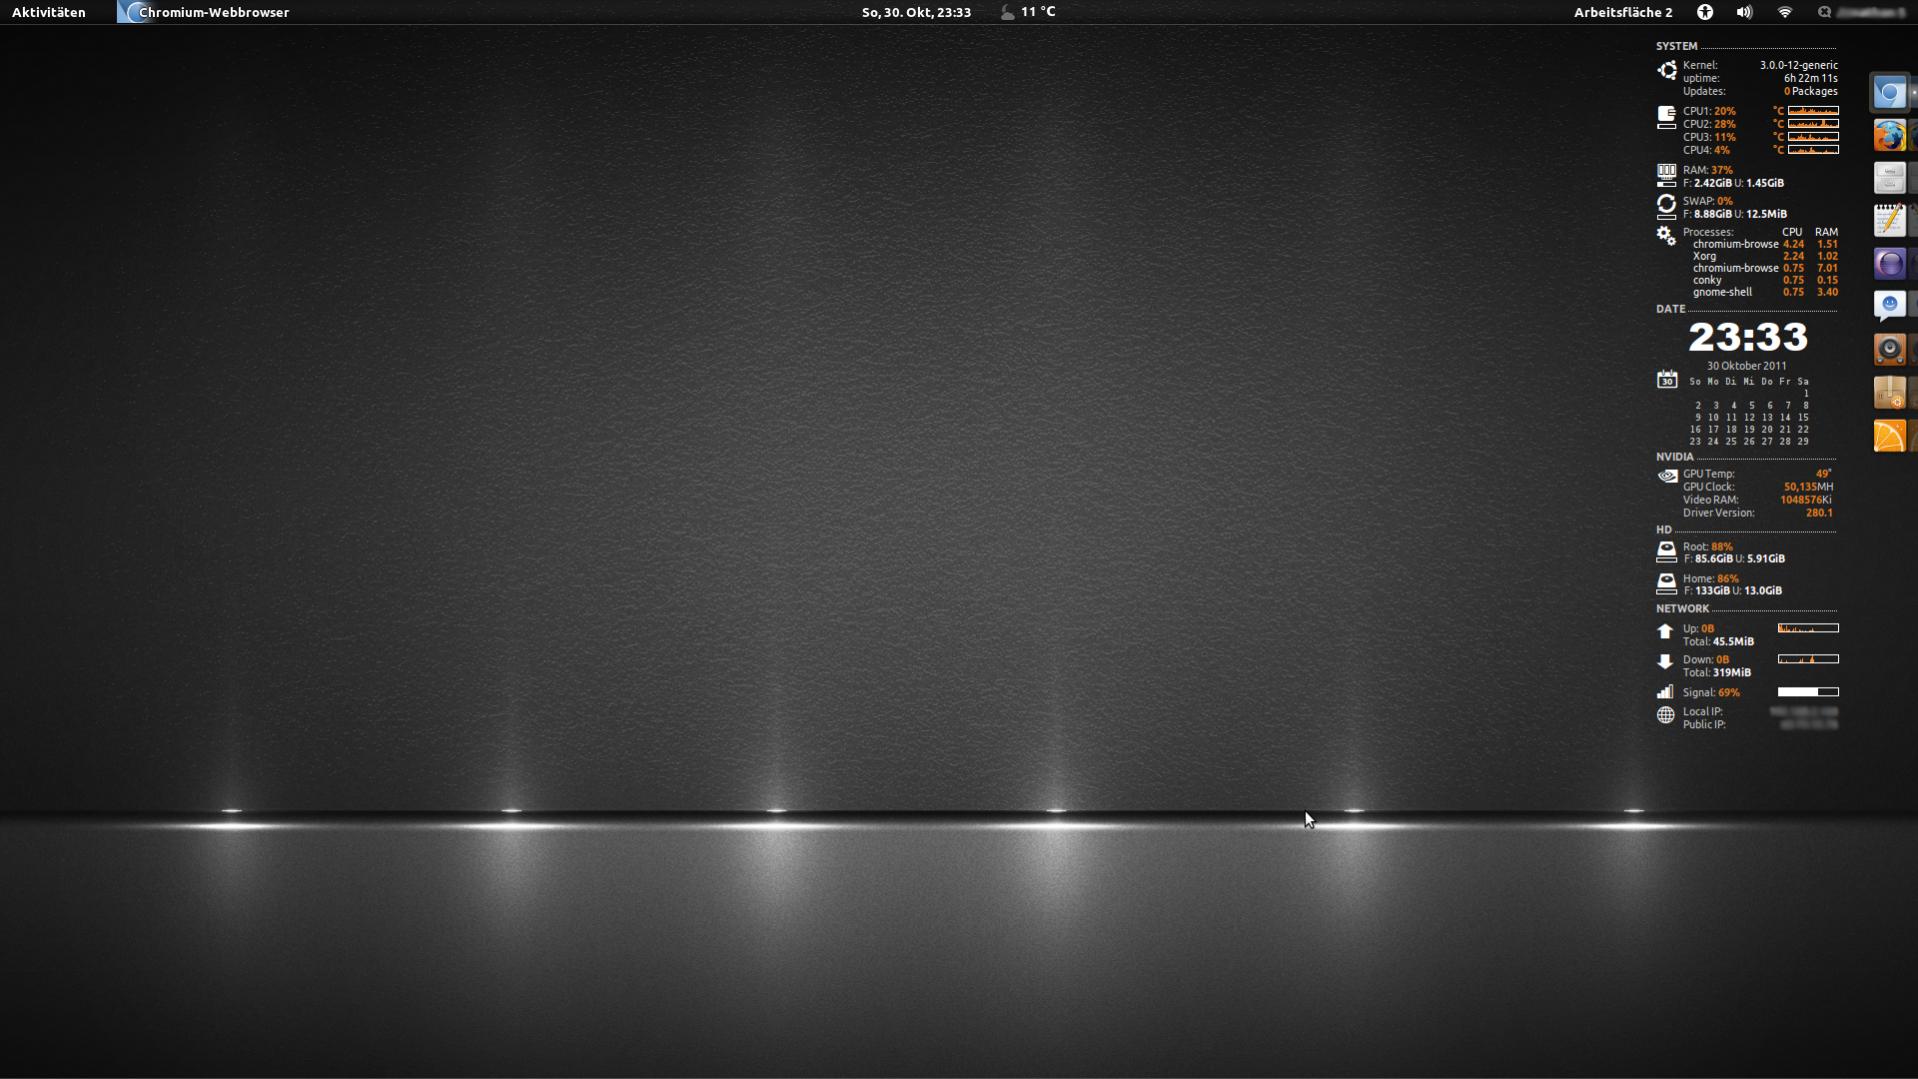Click the signal strength bars icon
Viewport: 1918px width, 1079px height.
(1665, 691)
